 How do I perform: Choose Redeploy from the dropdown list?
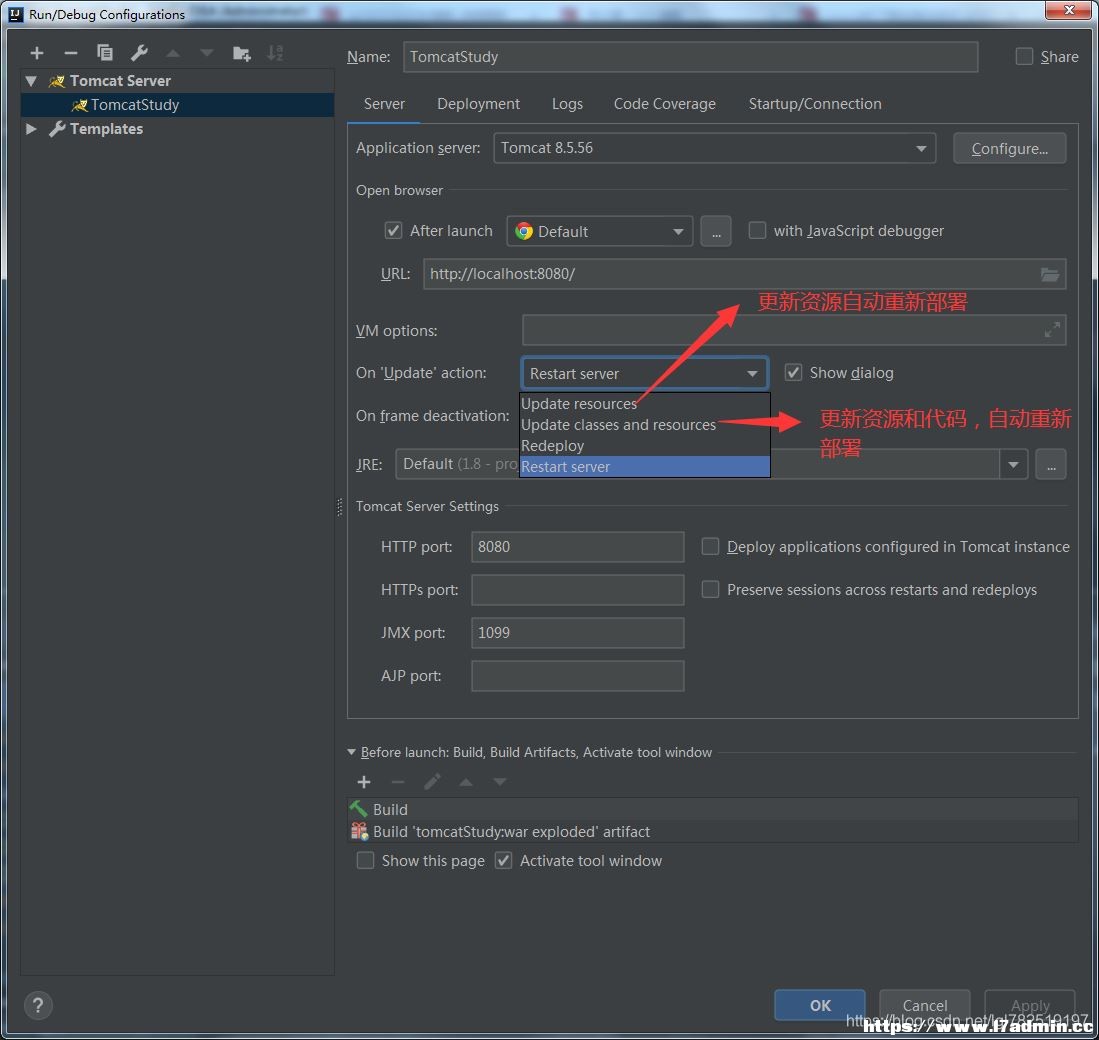(x=645, y=446)
